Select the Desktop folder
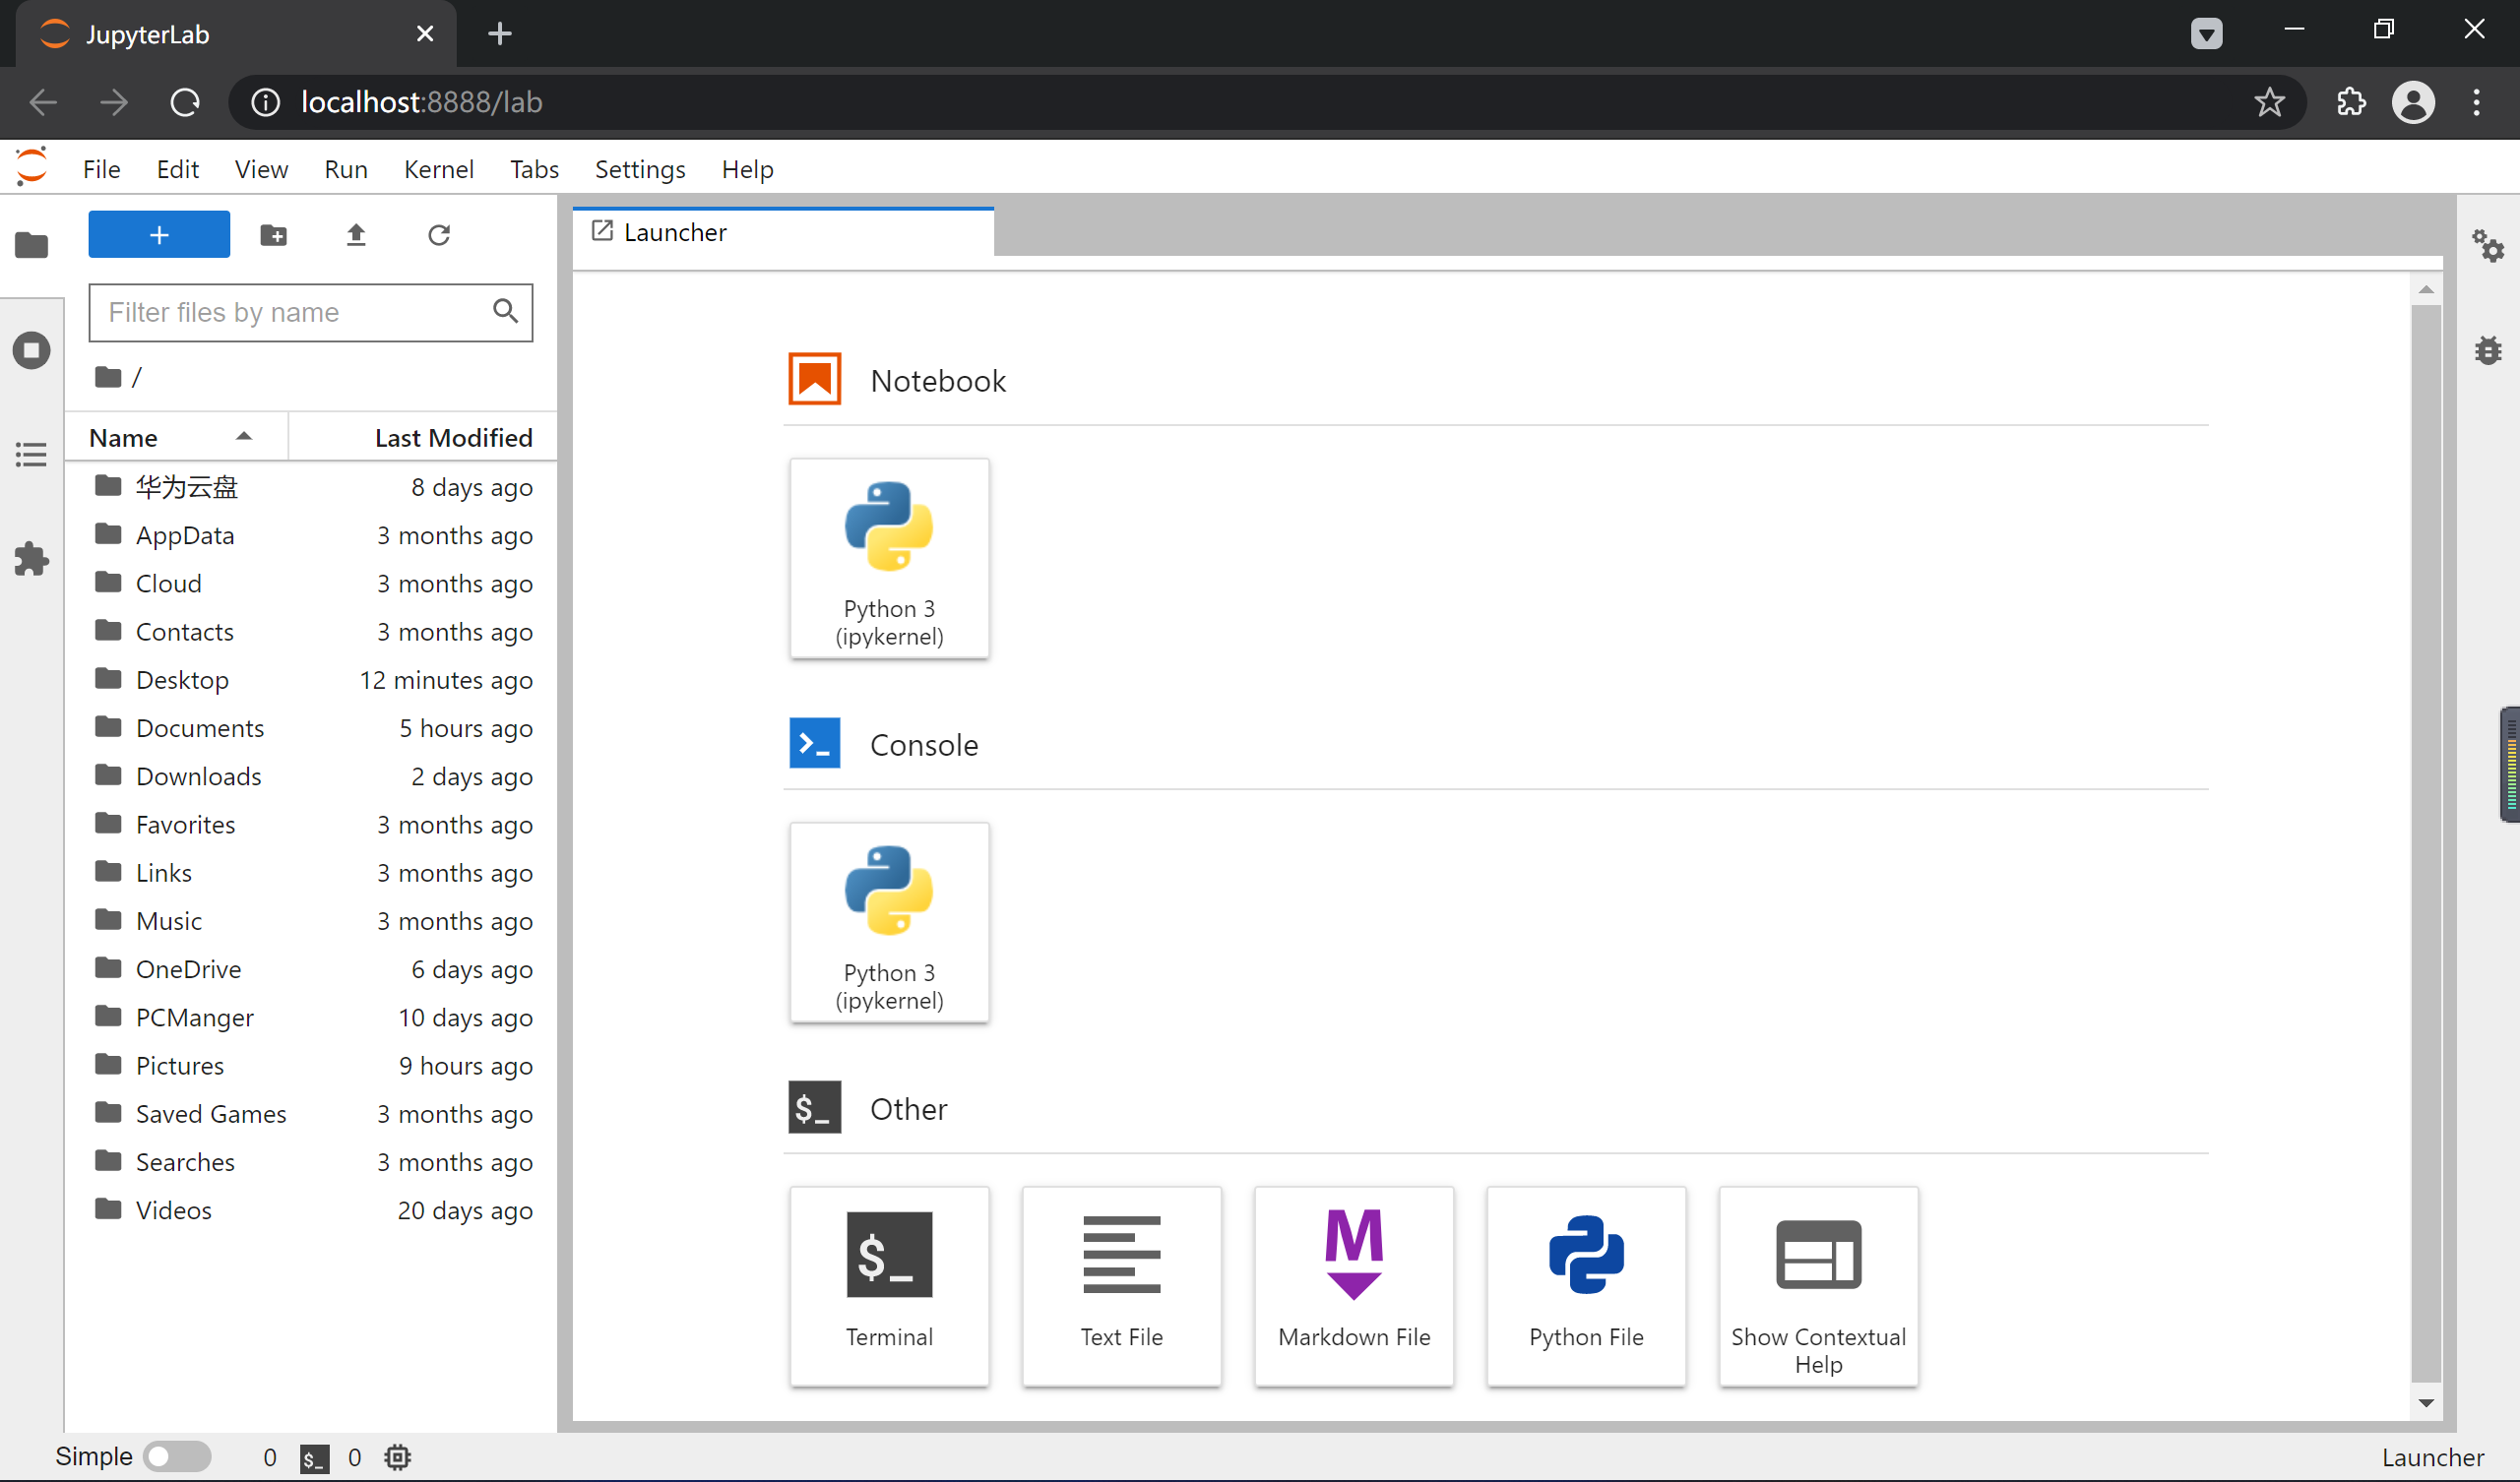Viewport: 2520px width, 1482px height. (311, 680)
